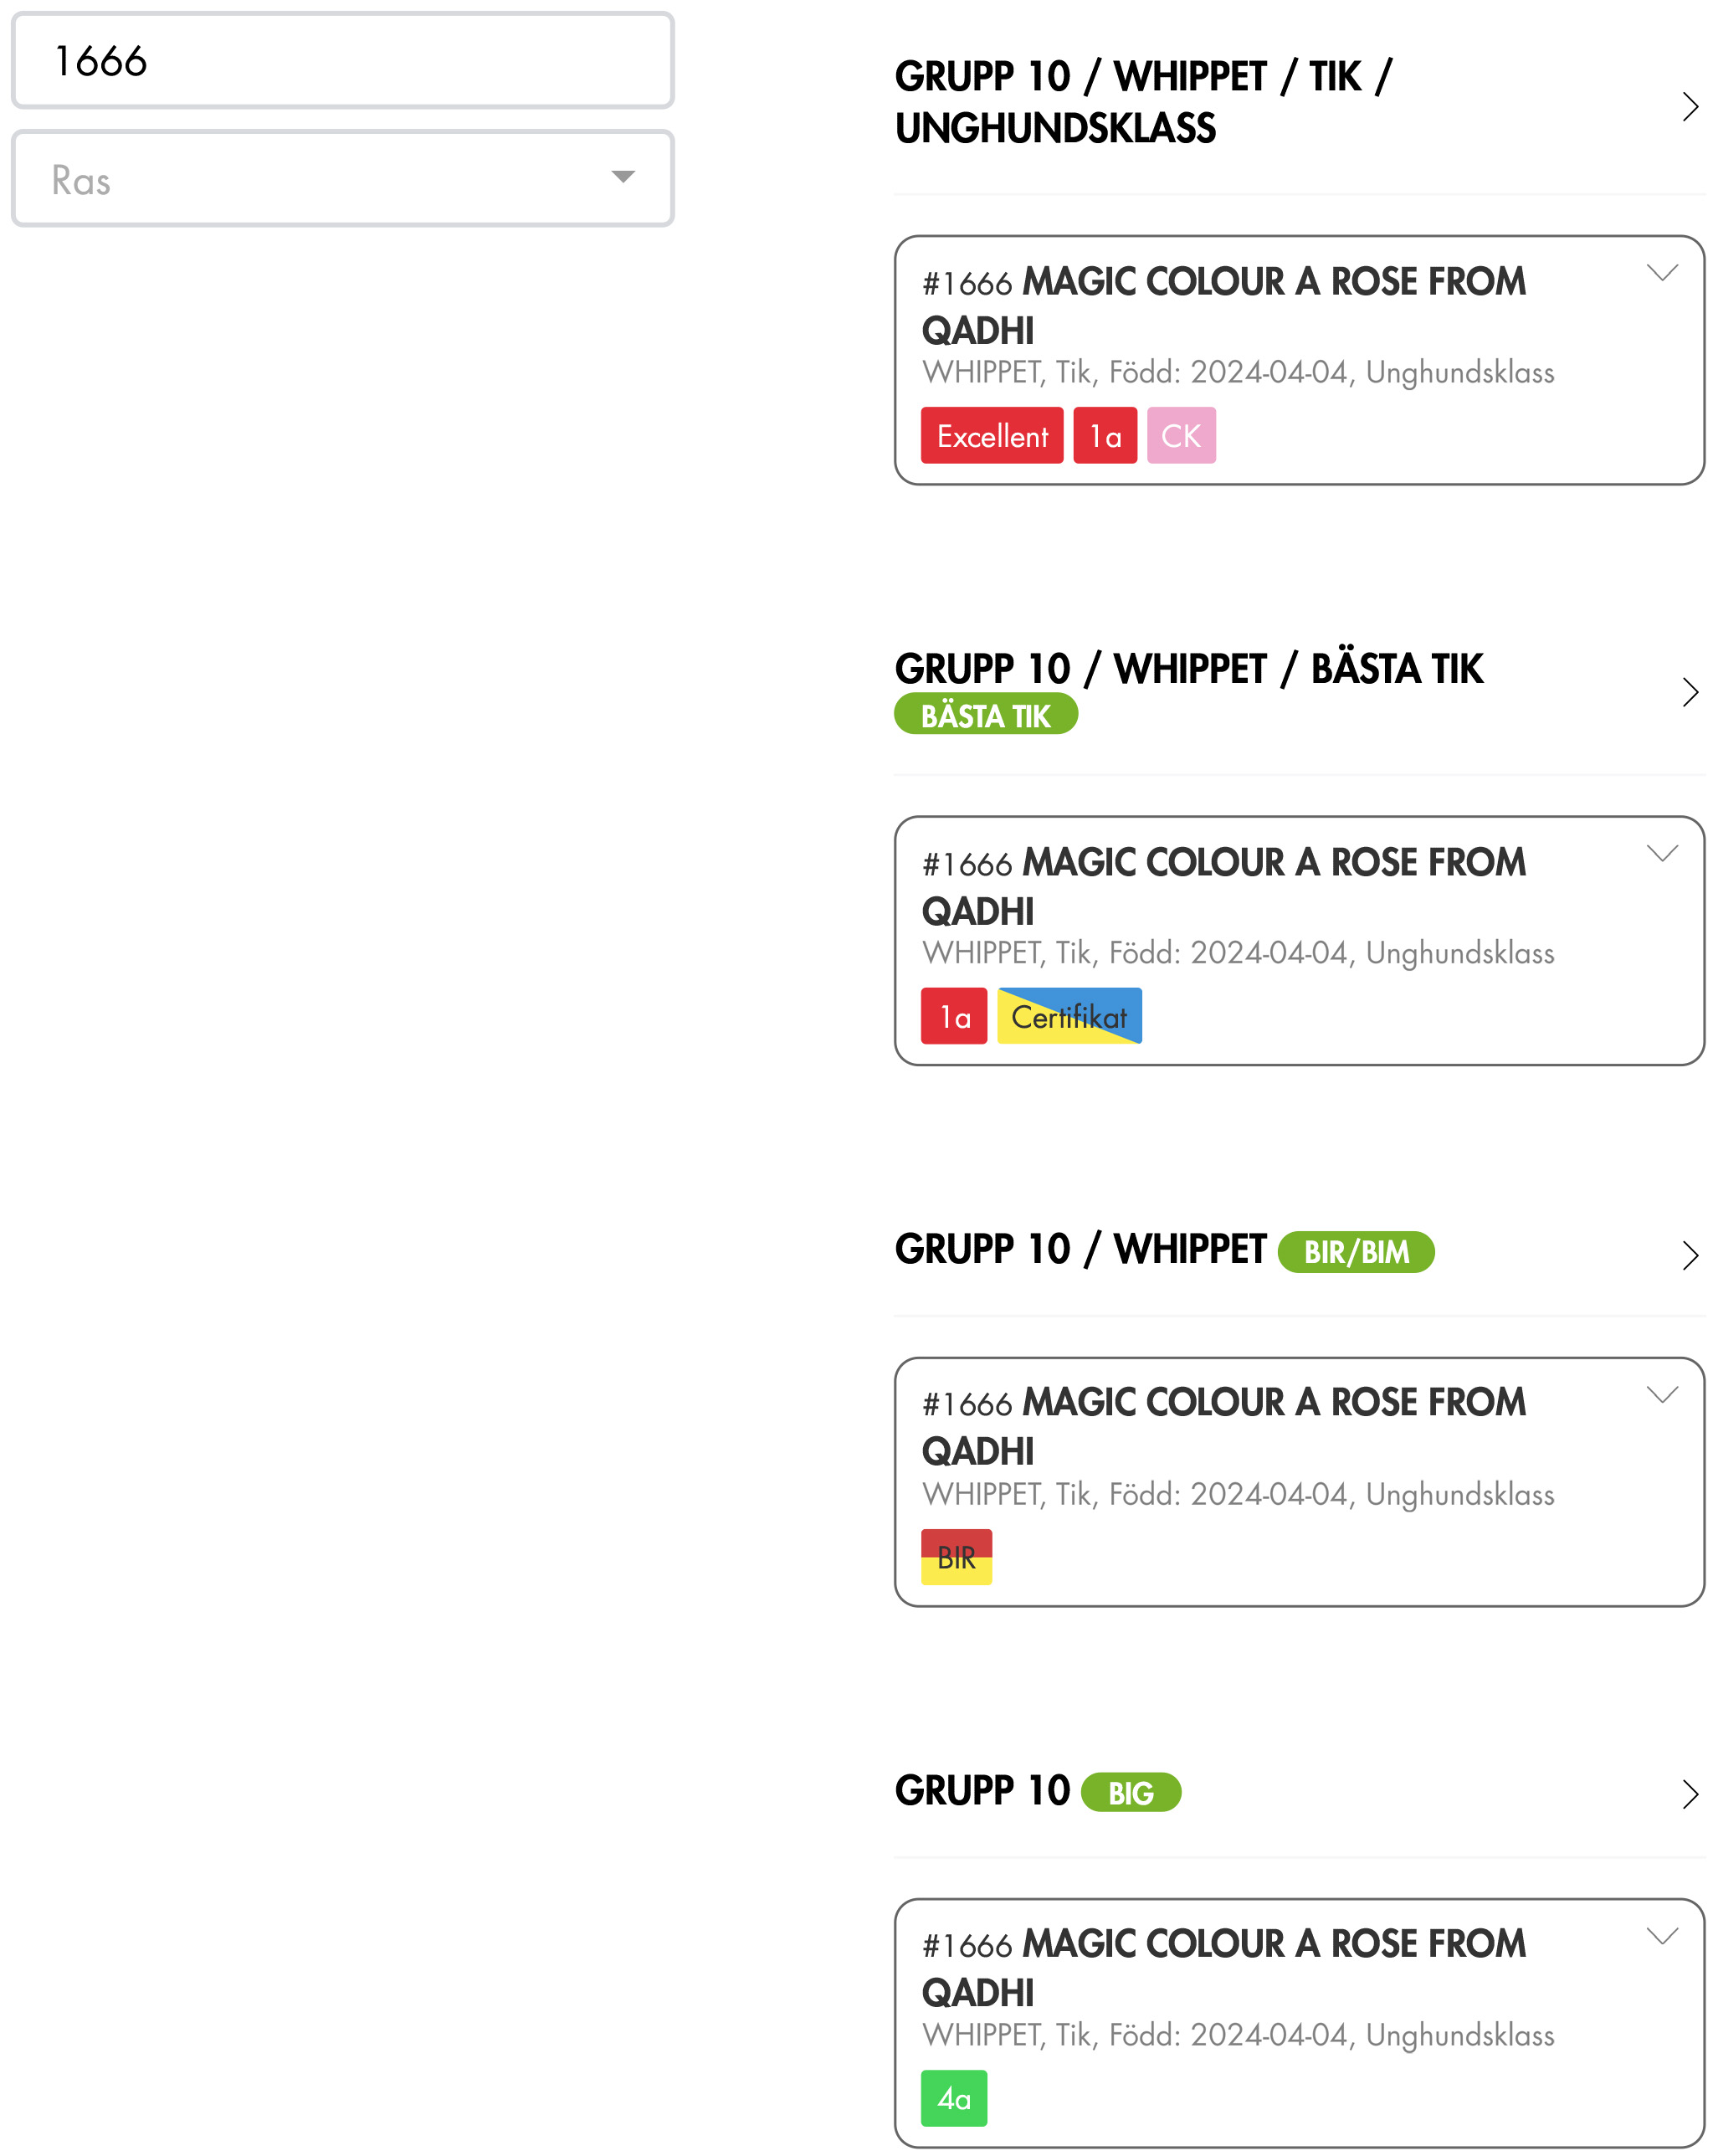Click the green BIR/BIM pill label
The image size is (1713, 2156).
point(1355,1252)
